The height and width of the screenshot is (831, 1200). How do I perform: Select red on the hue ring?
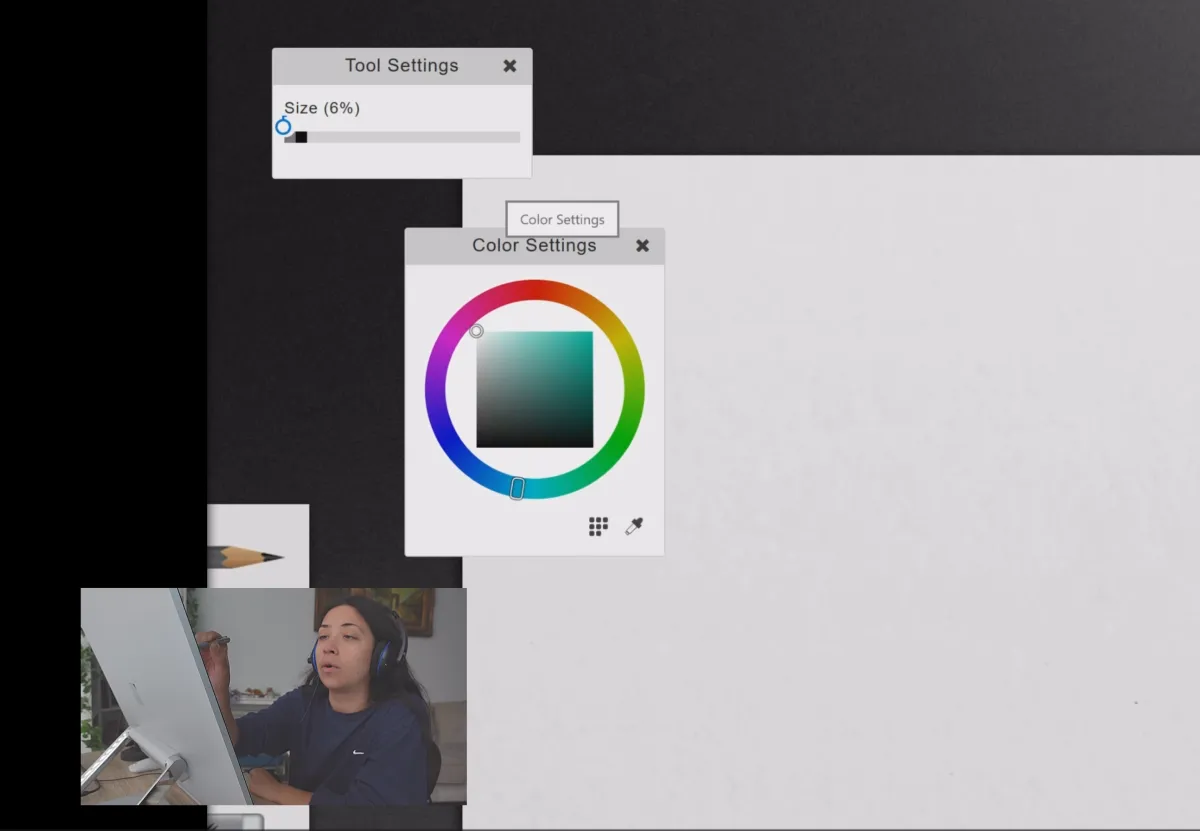pyautogui.click(x=535, y=290)
